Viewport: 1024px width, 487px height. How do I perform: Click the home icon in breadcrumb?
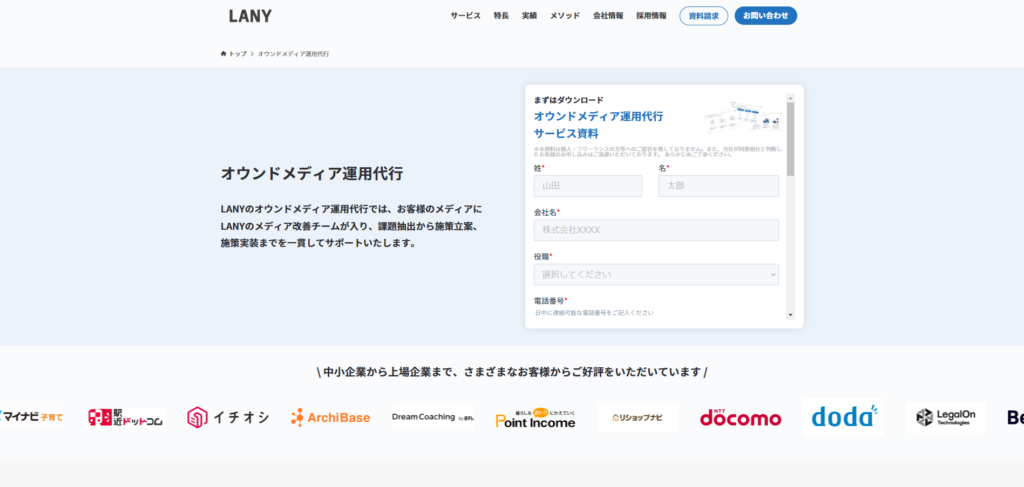pos(223,54)
